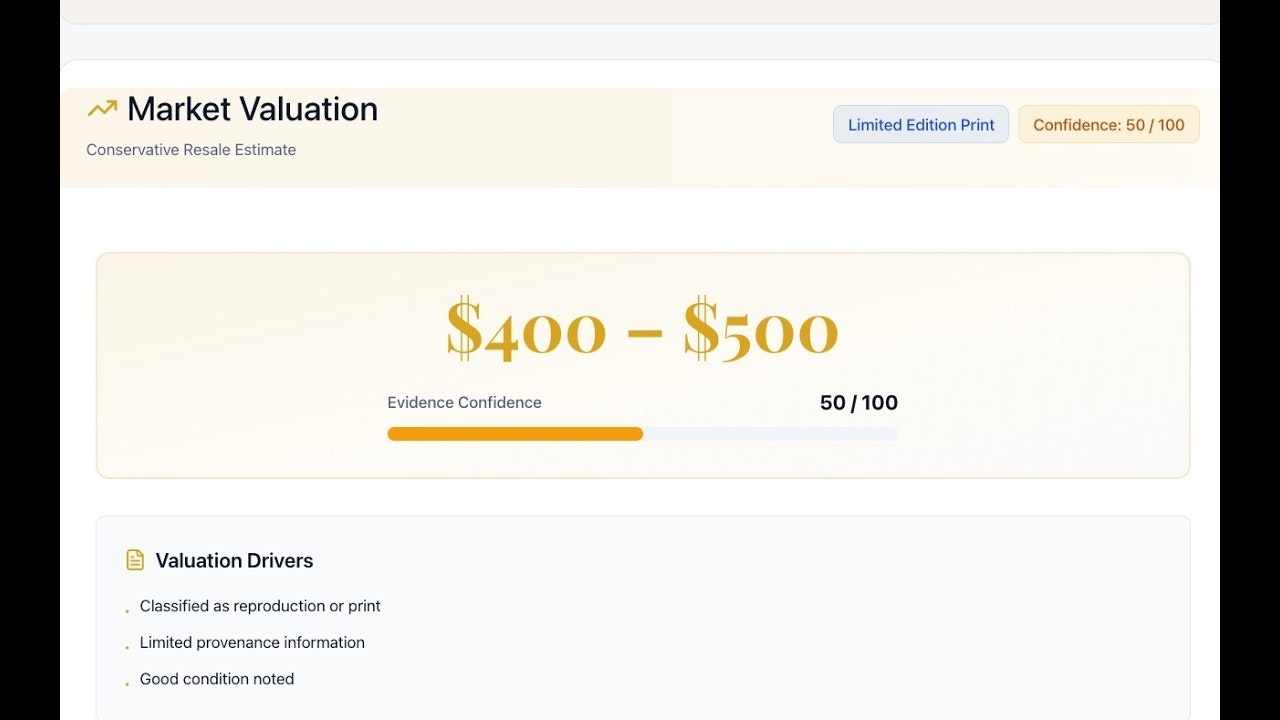Click the 'Evidence Confidence' label
The image size is (1280, 720).
tap(464, 403)
